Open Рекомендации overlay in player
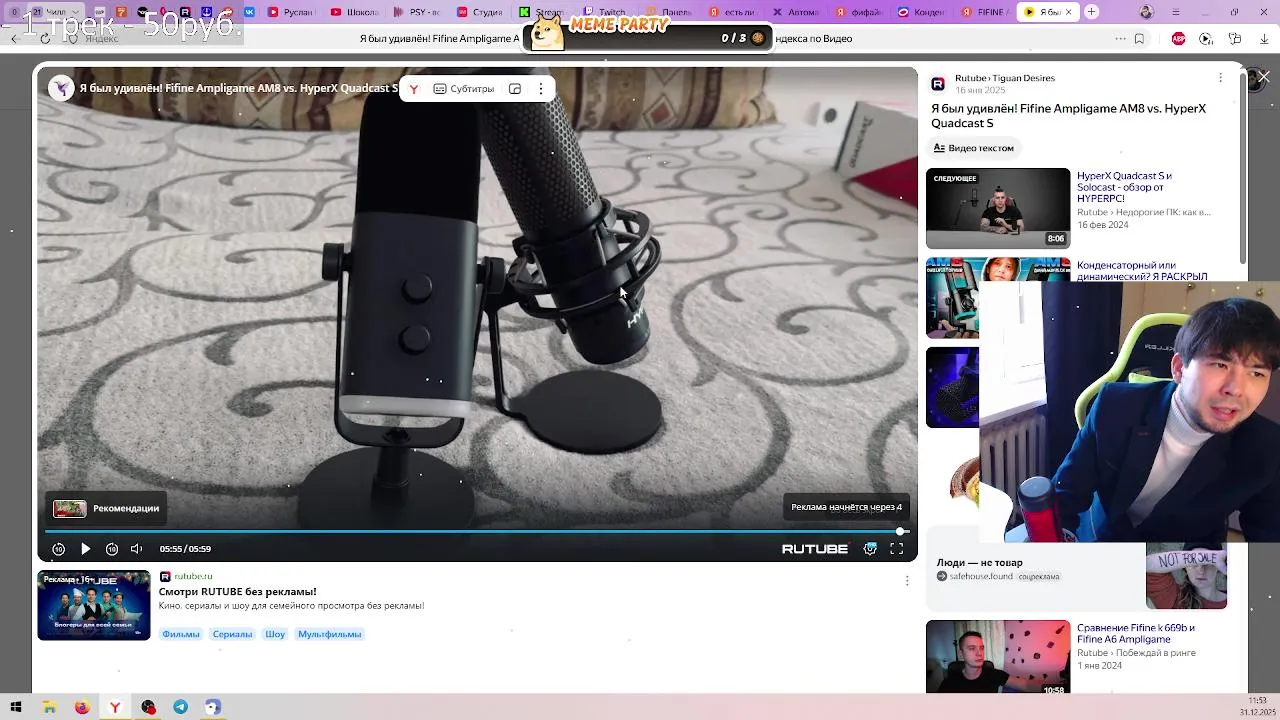This screenshot has height=720, width=1280. [107, 508]
